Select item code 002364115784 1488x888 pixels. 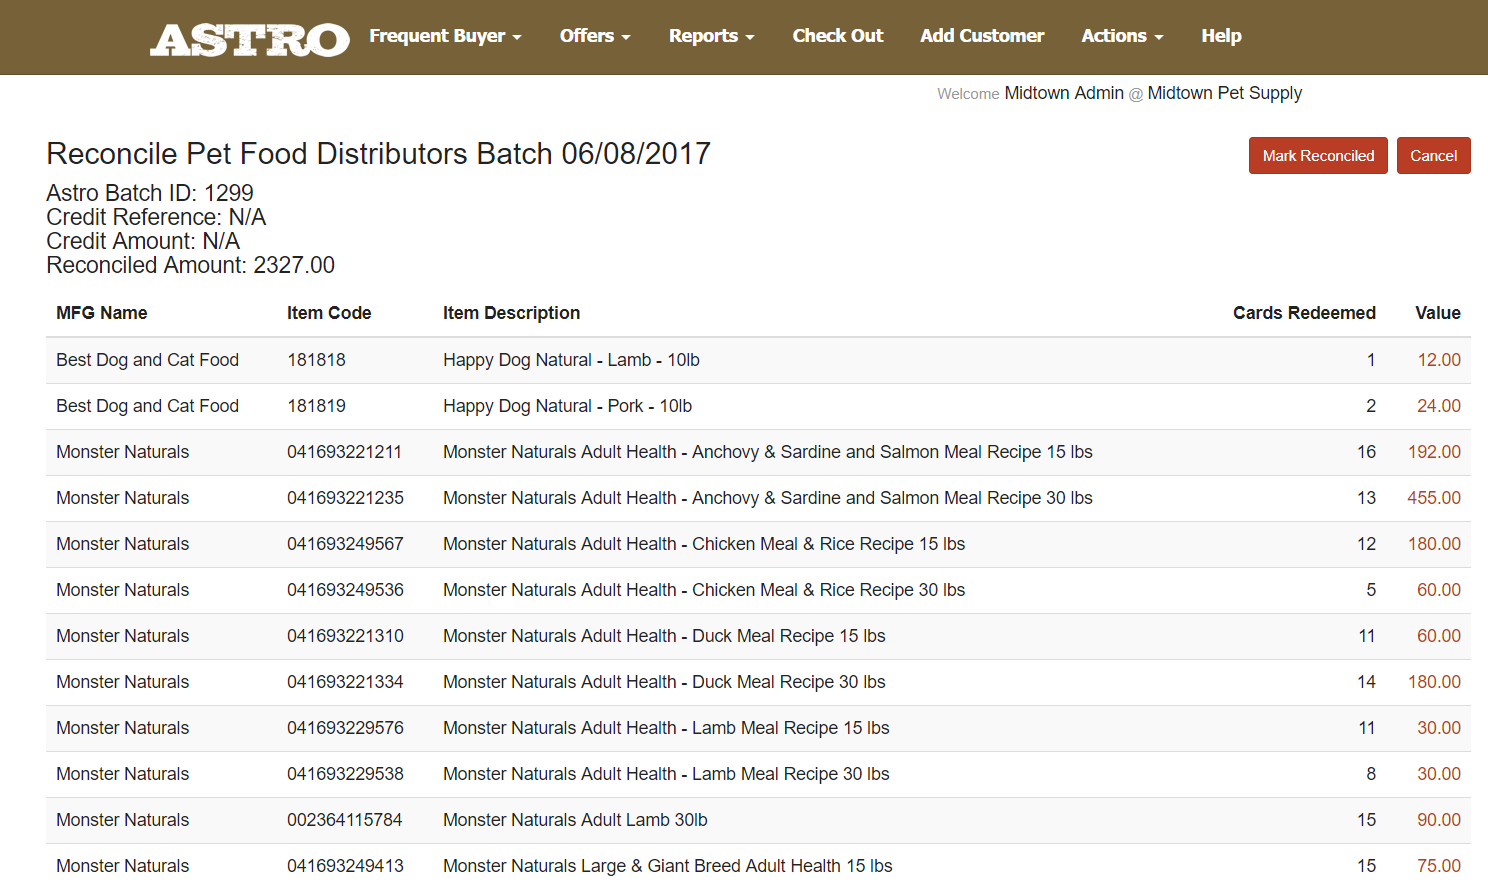click(x=344, y=820)
